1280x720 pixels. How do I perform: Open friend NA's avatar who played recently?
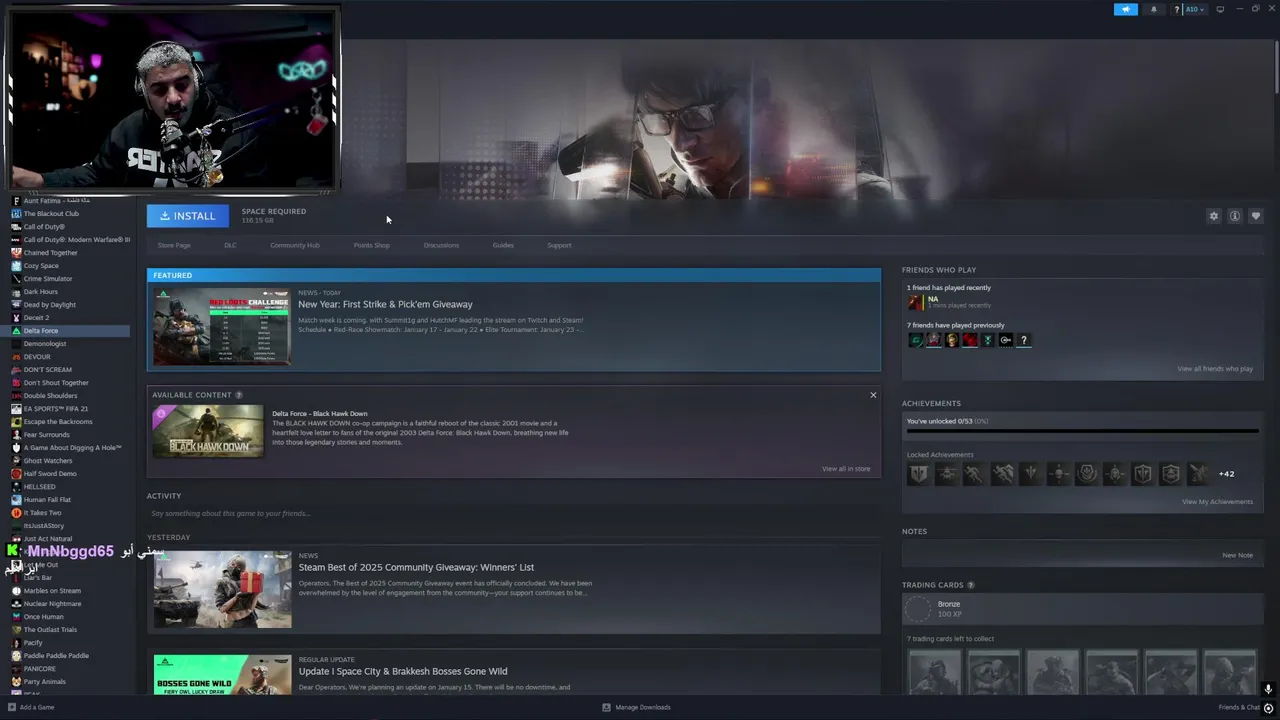click(x=915, y=302)
